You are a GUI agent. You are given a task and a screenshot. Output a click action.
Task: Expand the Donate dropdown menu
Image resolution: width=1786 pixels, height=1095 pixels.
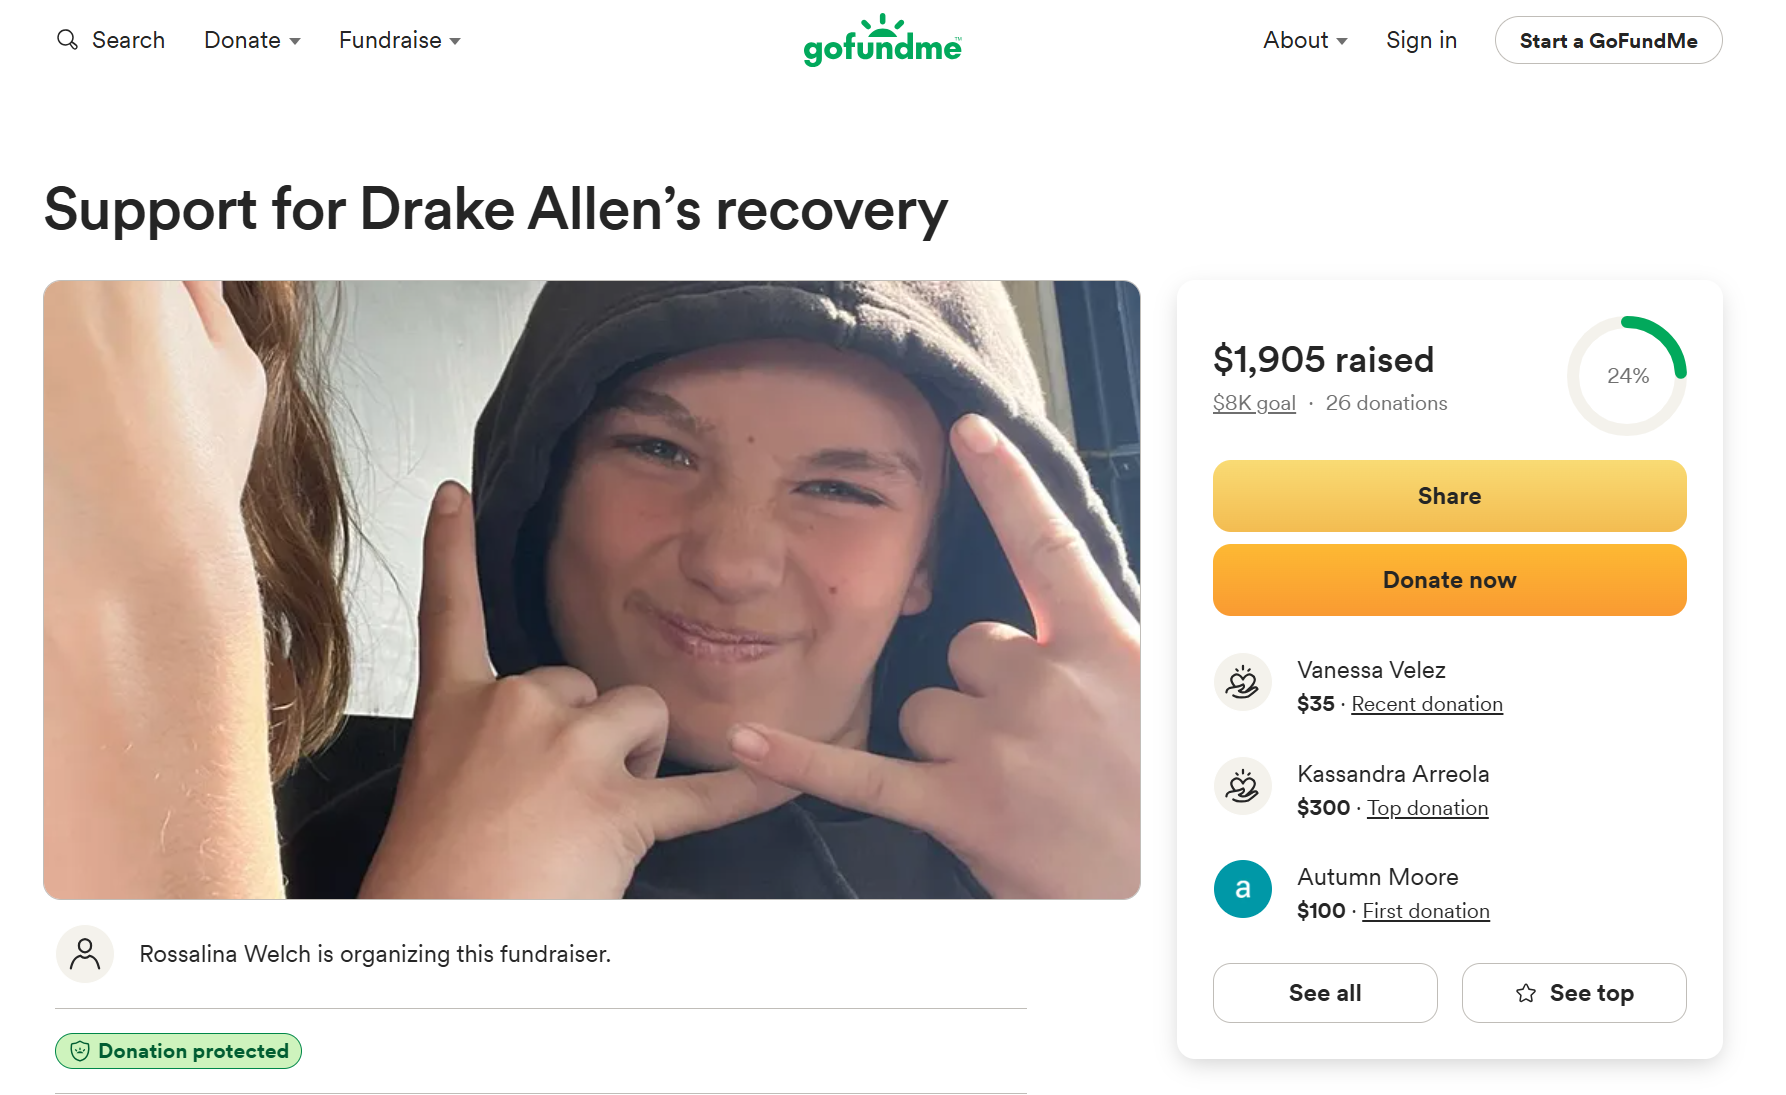tap(252, 40)
